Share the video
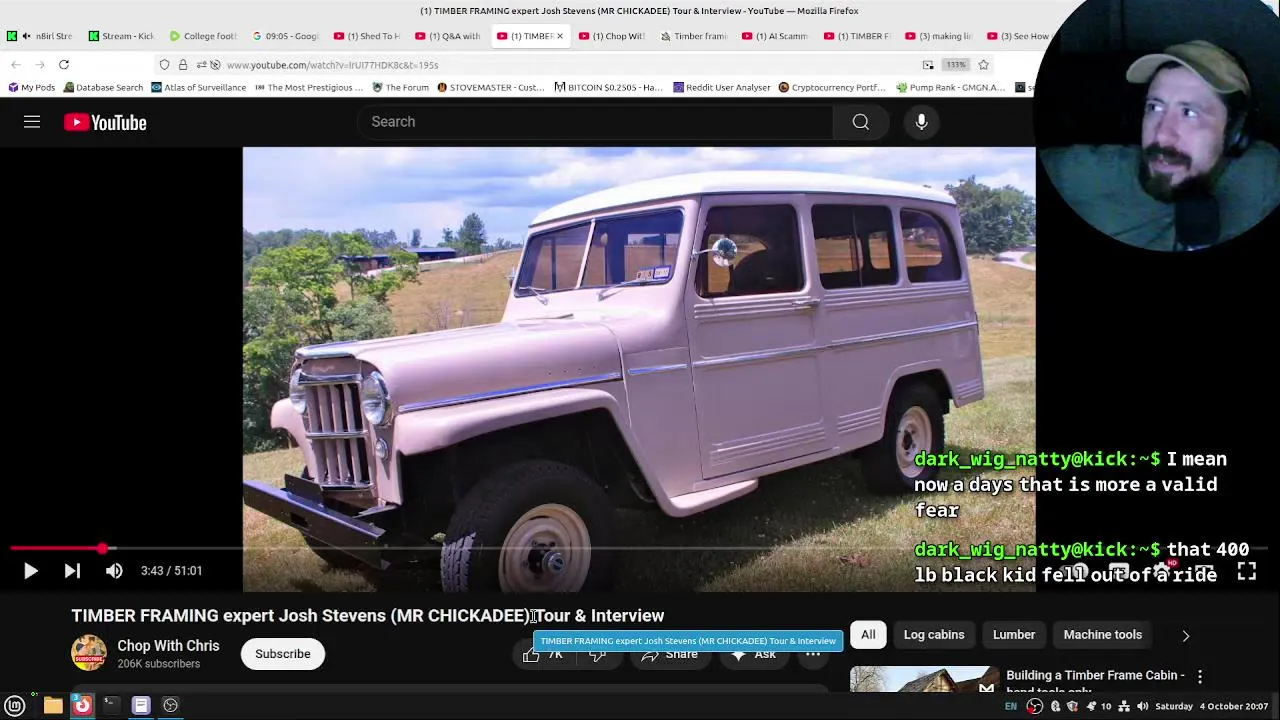 (x=669, y=654)
